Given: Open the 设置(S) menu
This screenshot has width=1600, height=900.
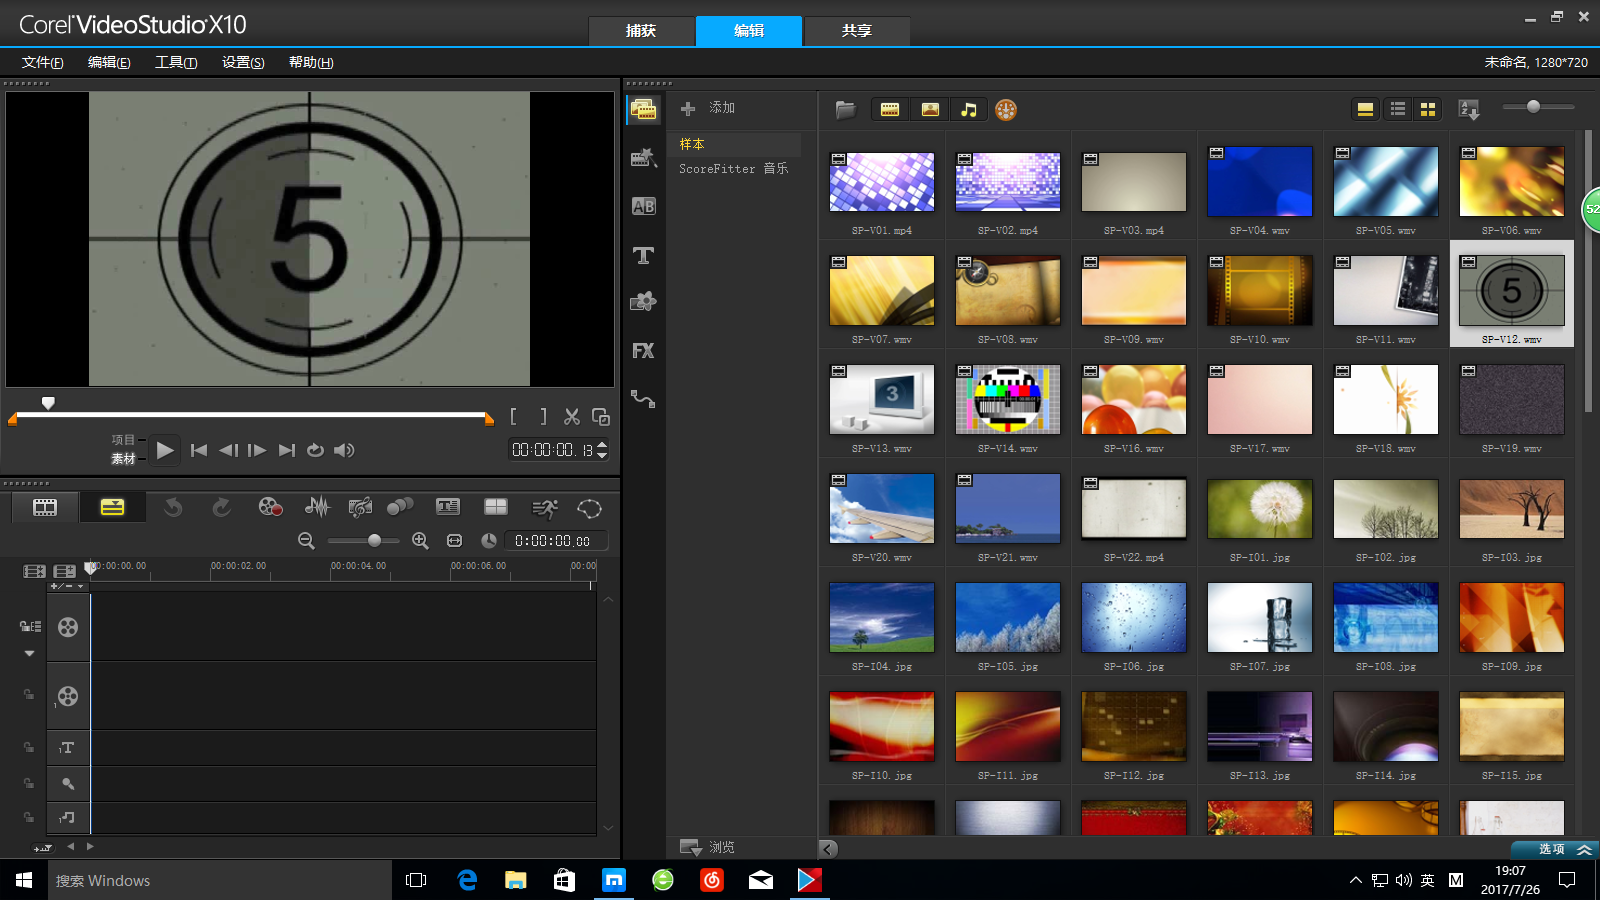Looking at the screenshot, I should (243, 62).
